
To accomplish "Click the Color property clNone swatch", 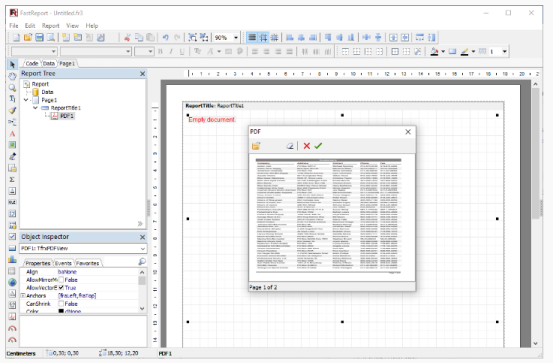I will click(61, 311).
